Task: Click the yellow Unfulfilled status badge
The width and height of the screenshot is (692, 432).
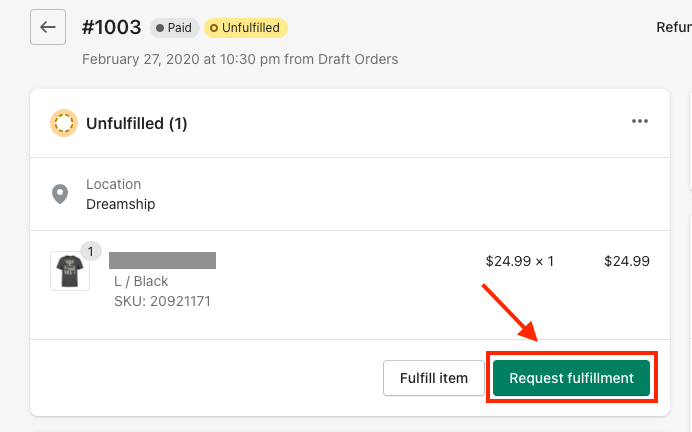Action: [x=245, y=28]
